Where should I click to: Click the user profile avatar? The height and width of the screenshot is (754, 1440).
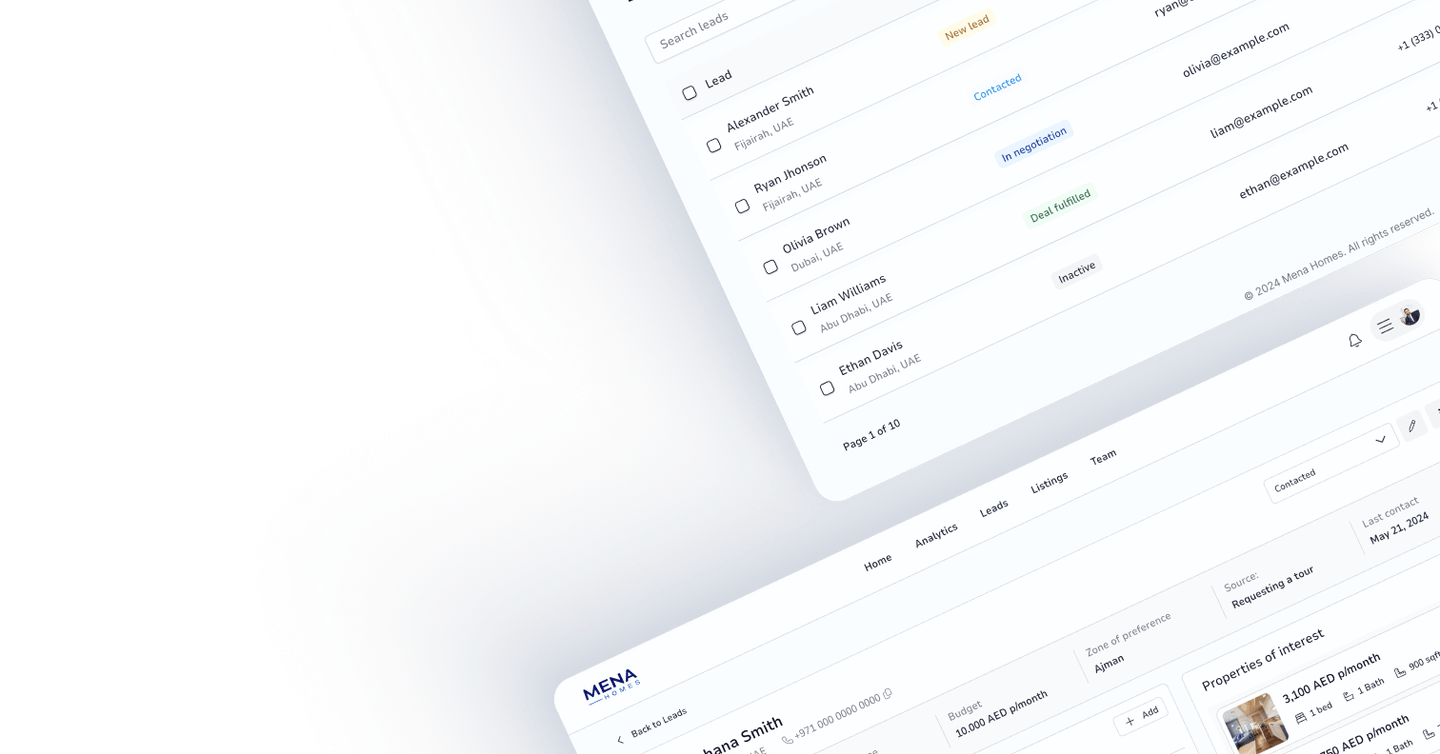[x=1410, y=316]
